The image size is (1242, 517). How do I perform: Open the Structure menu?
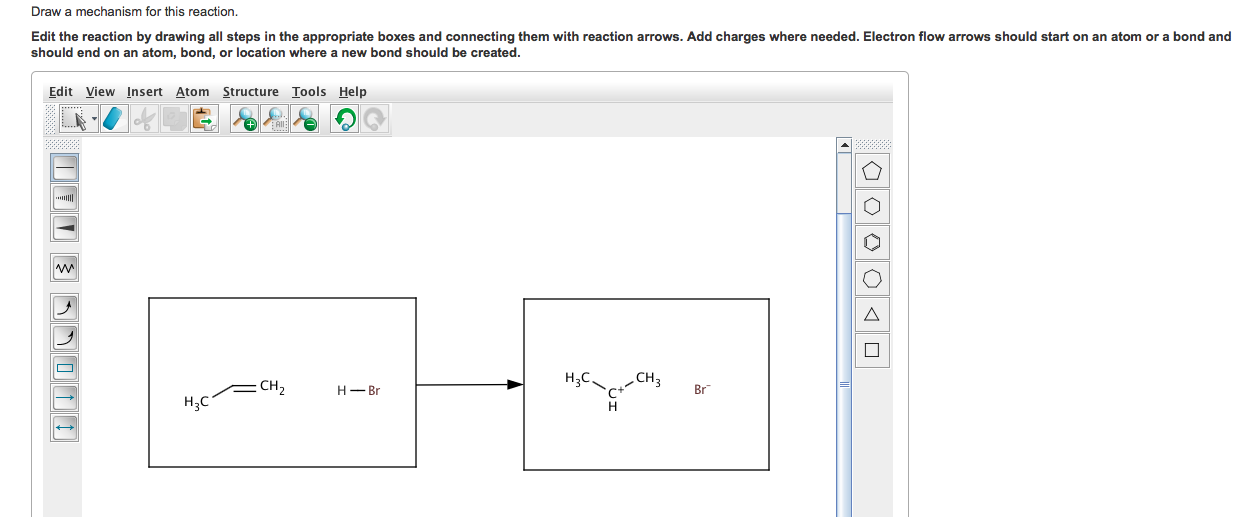coord(250,91)
